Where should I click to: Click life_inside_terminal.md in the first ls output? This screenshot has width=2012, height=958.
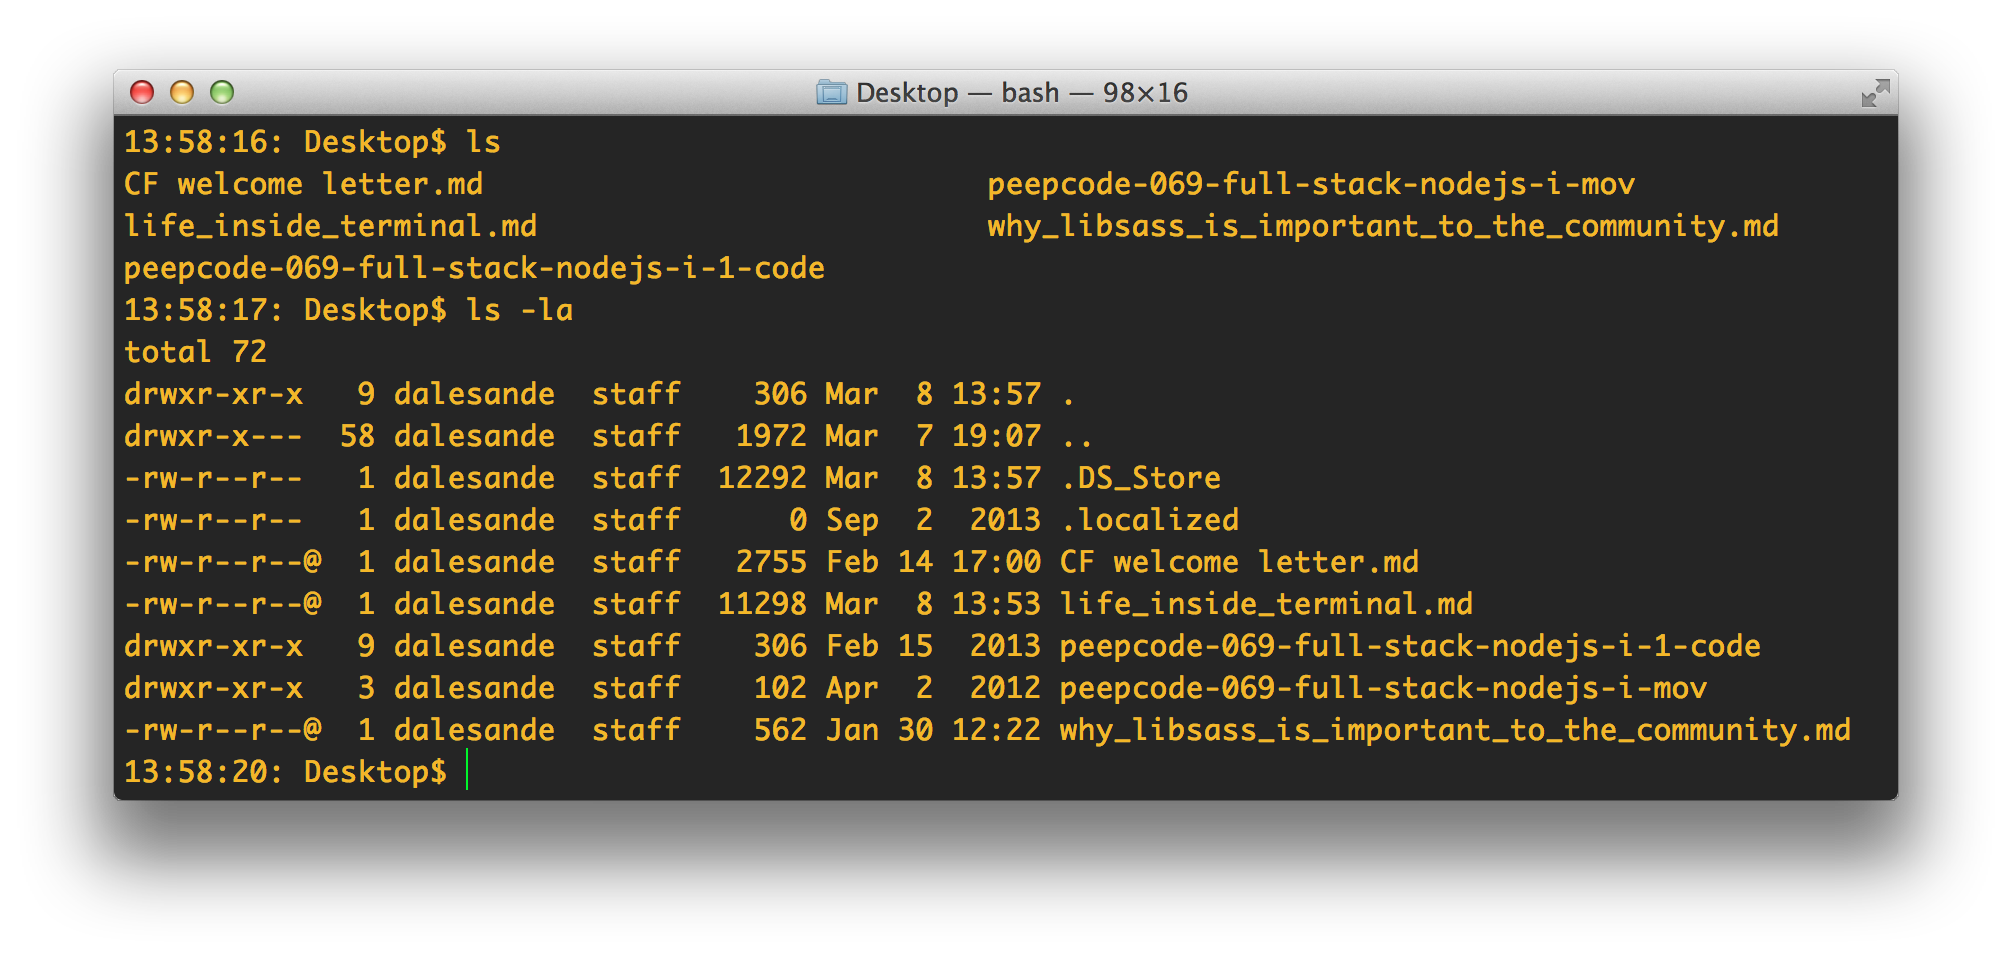point(330,226)
